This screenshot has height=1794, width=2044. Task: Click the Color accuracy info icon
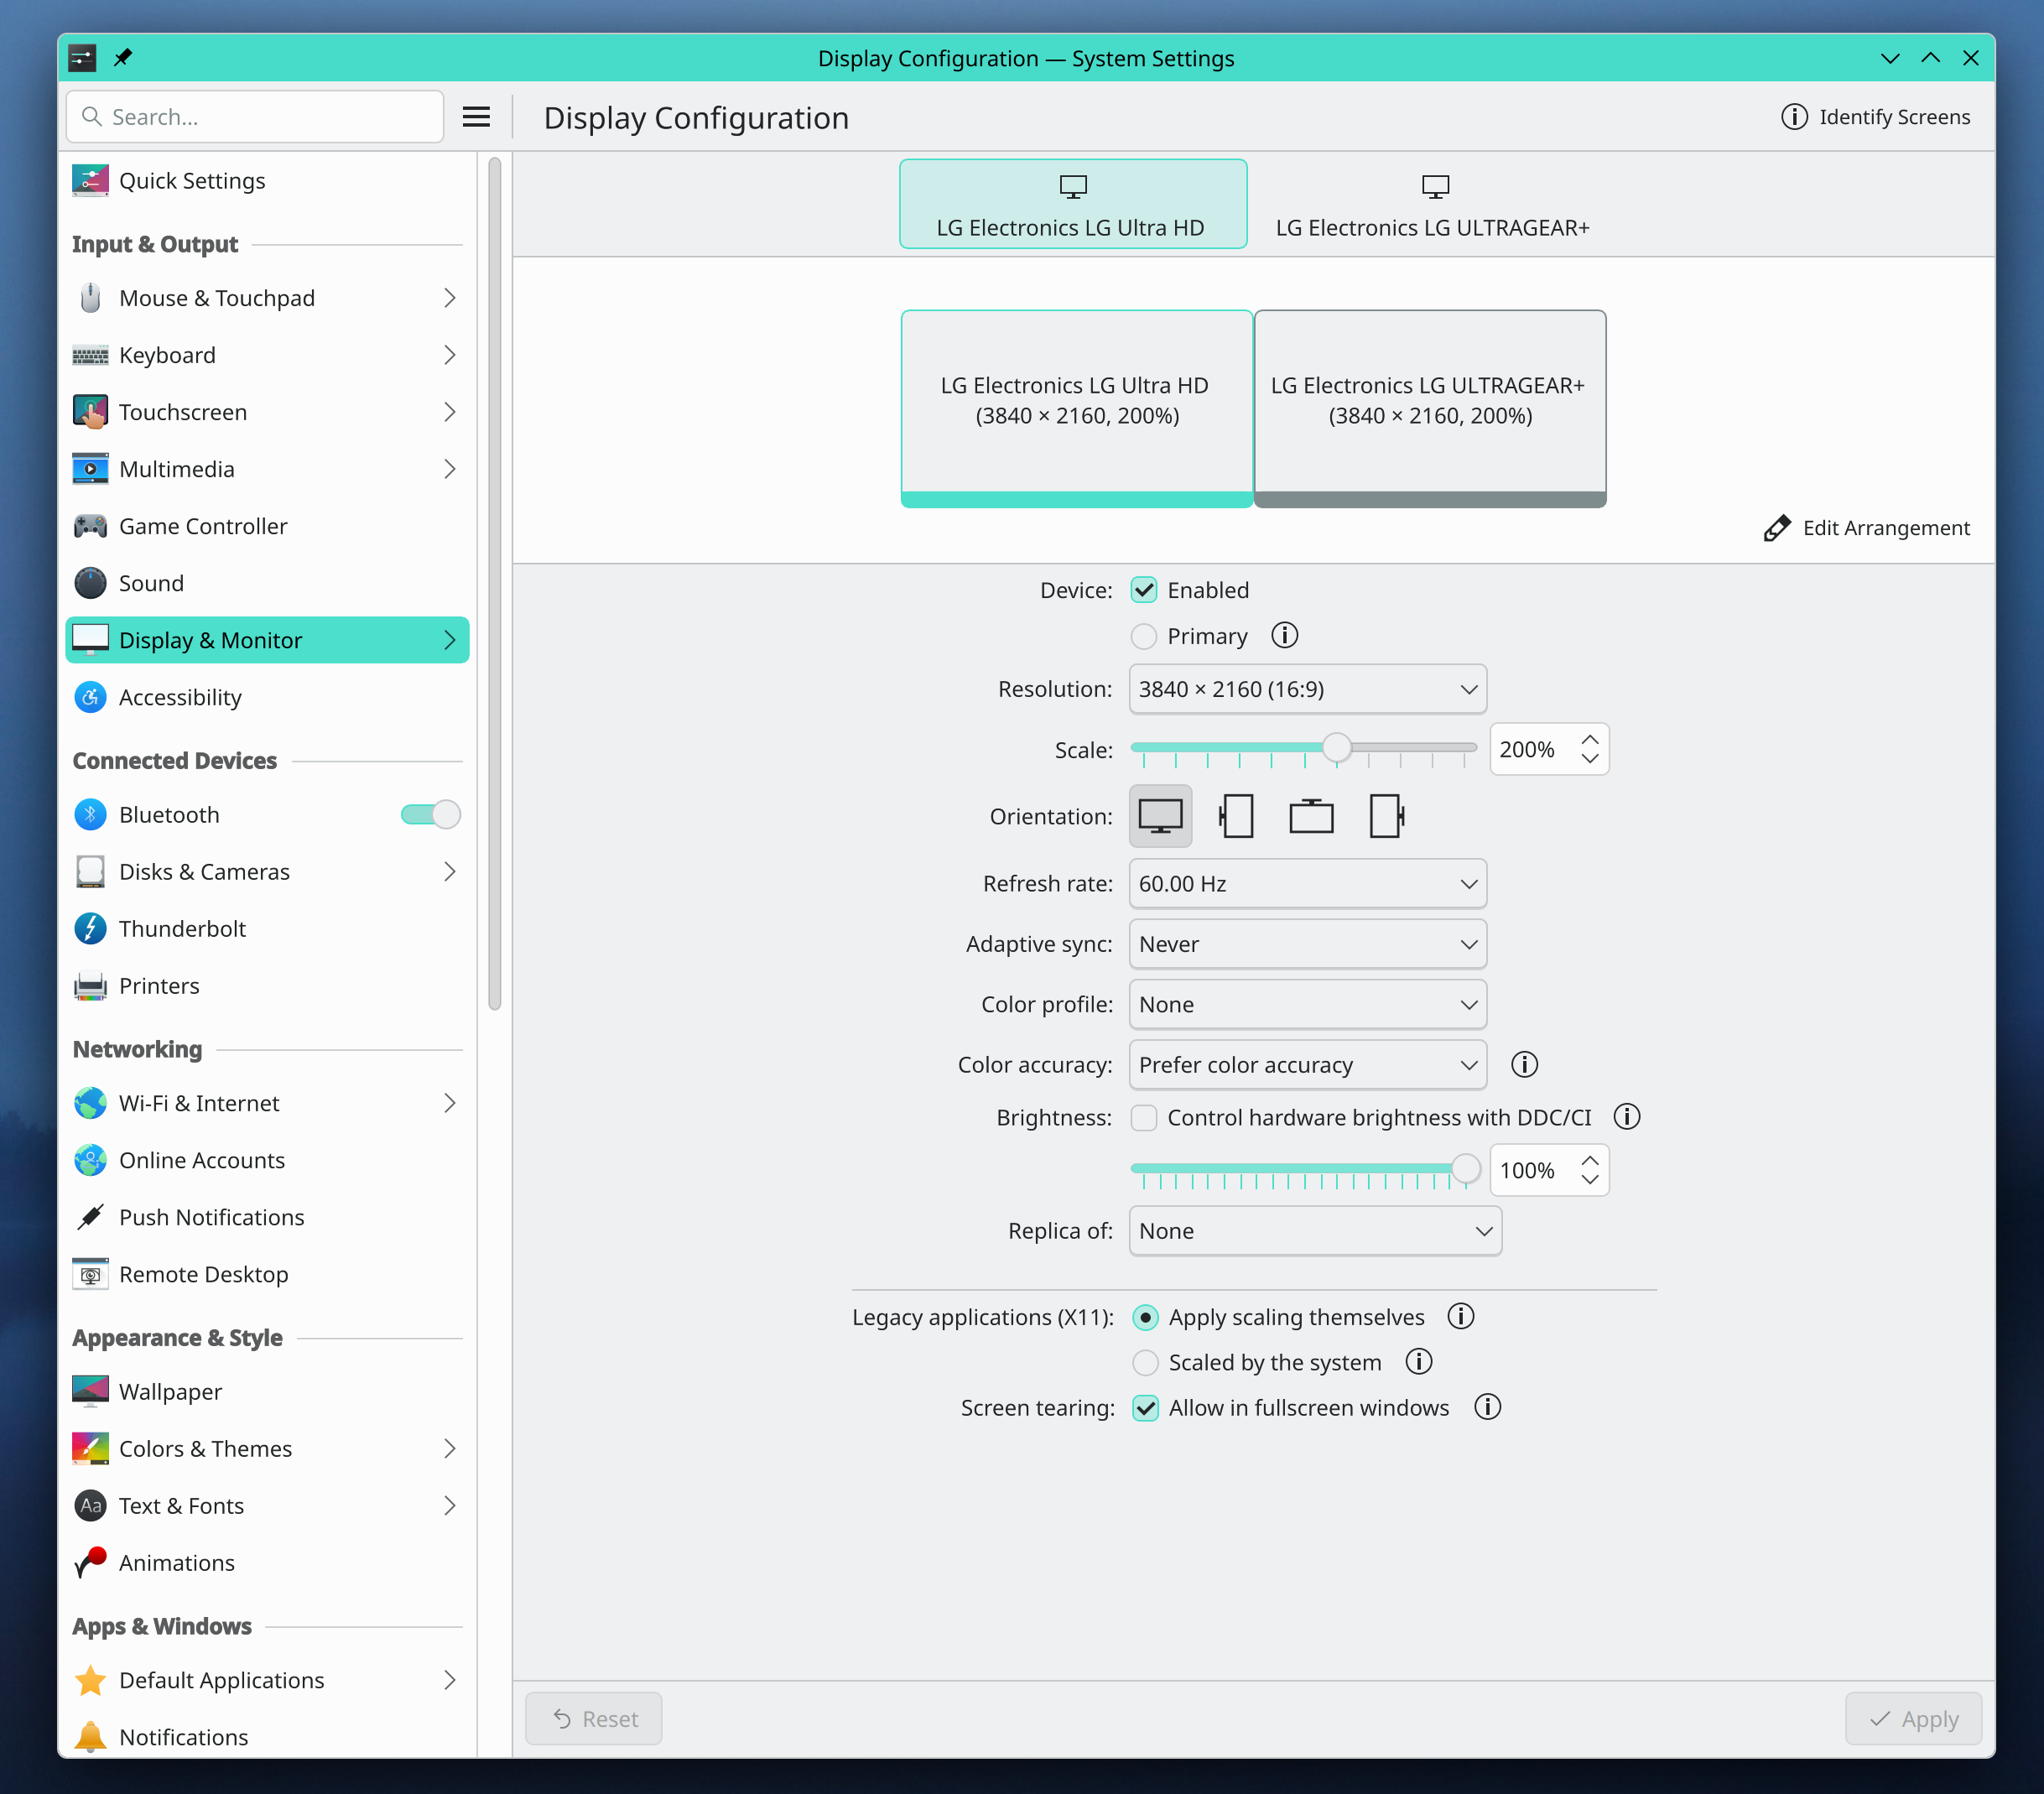[x=1523, y=1064]
